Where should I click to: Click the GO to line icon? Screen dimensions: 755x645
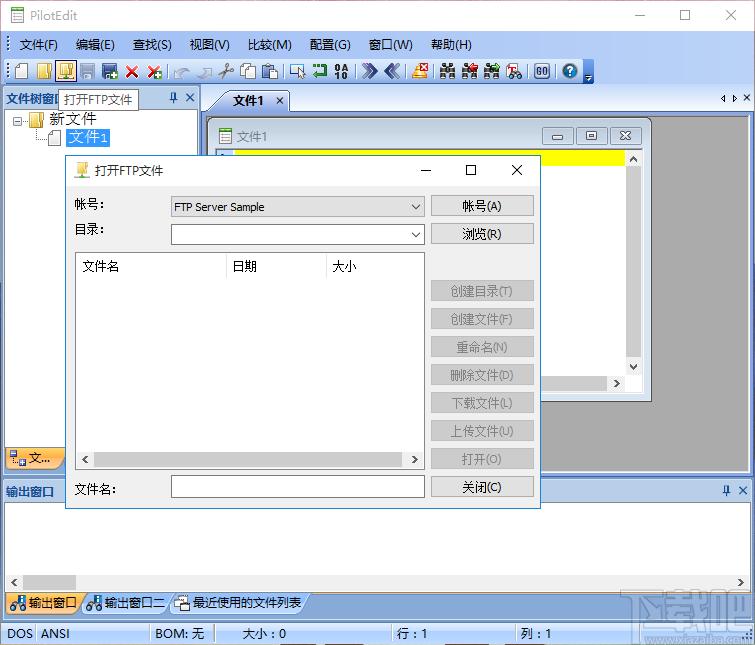pyautogui.click(x=542, y=71)
